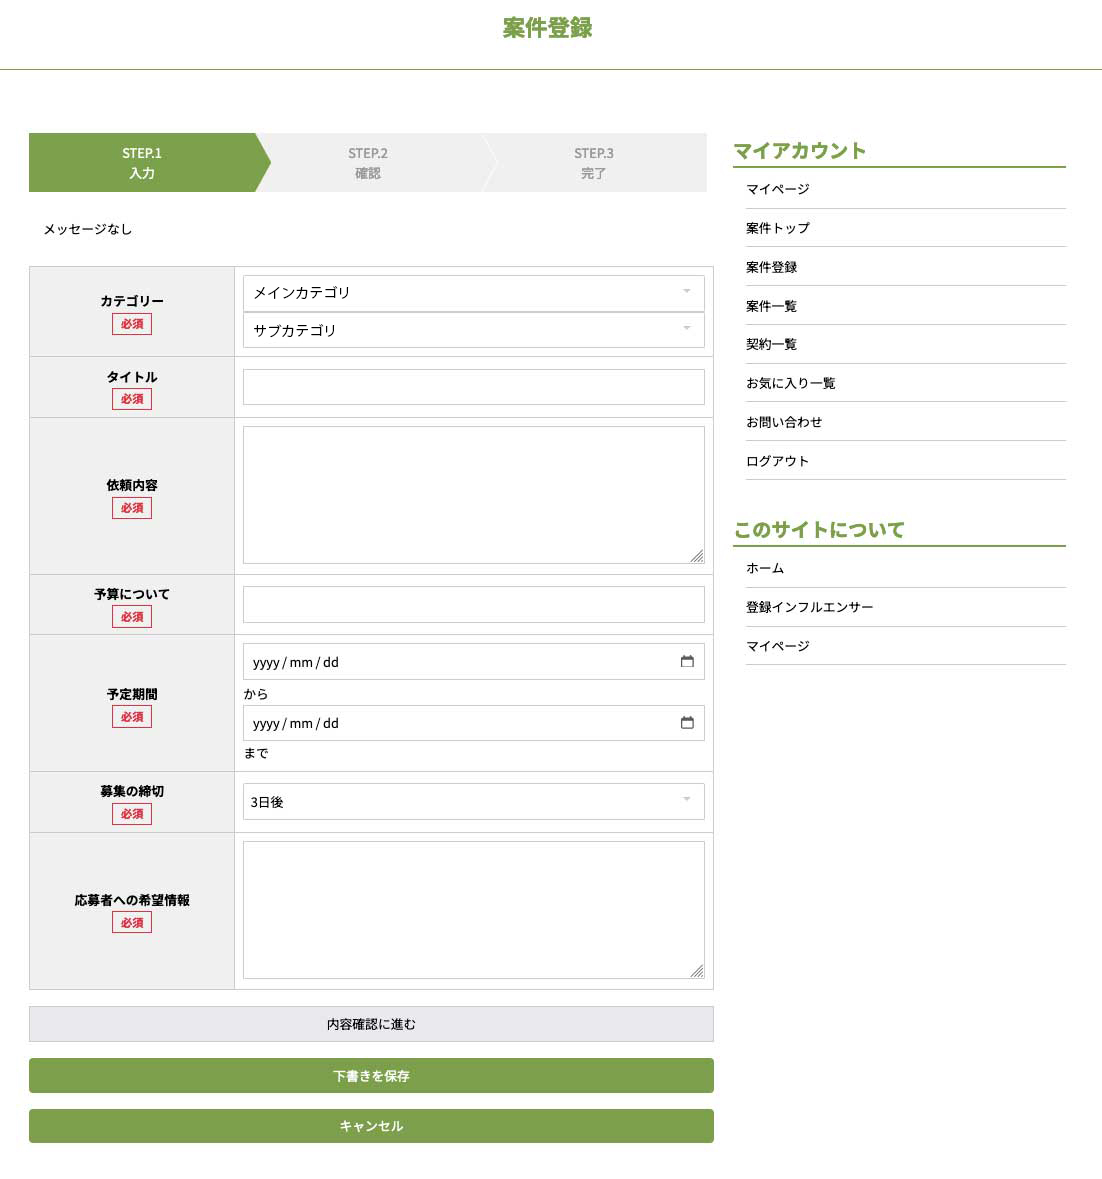Grab resize handle of 応募者への希望情報 textarea

697,971
